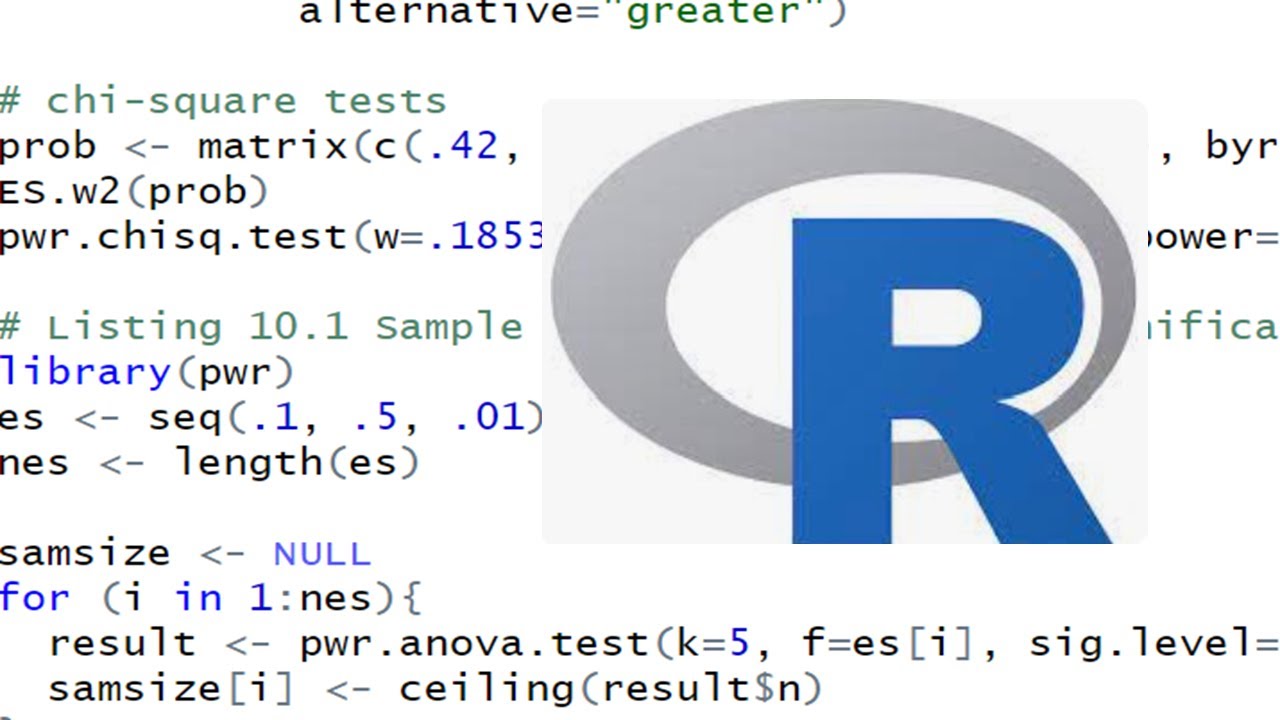This screenshot has height=720, width=1280.
Task: Click the 'result <- pwr.anova.test' line
Action: tap(664, 643)
